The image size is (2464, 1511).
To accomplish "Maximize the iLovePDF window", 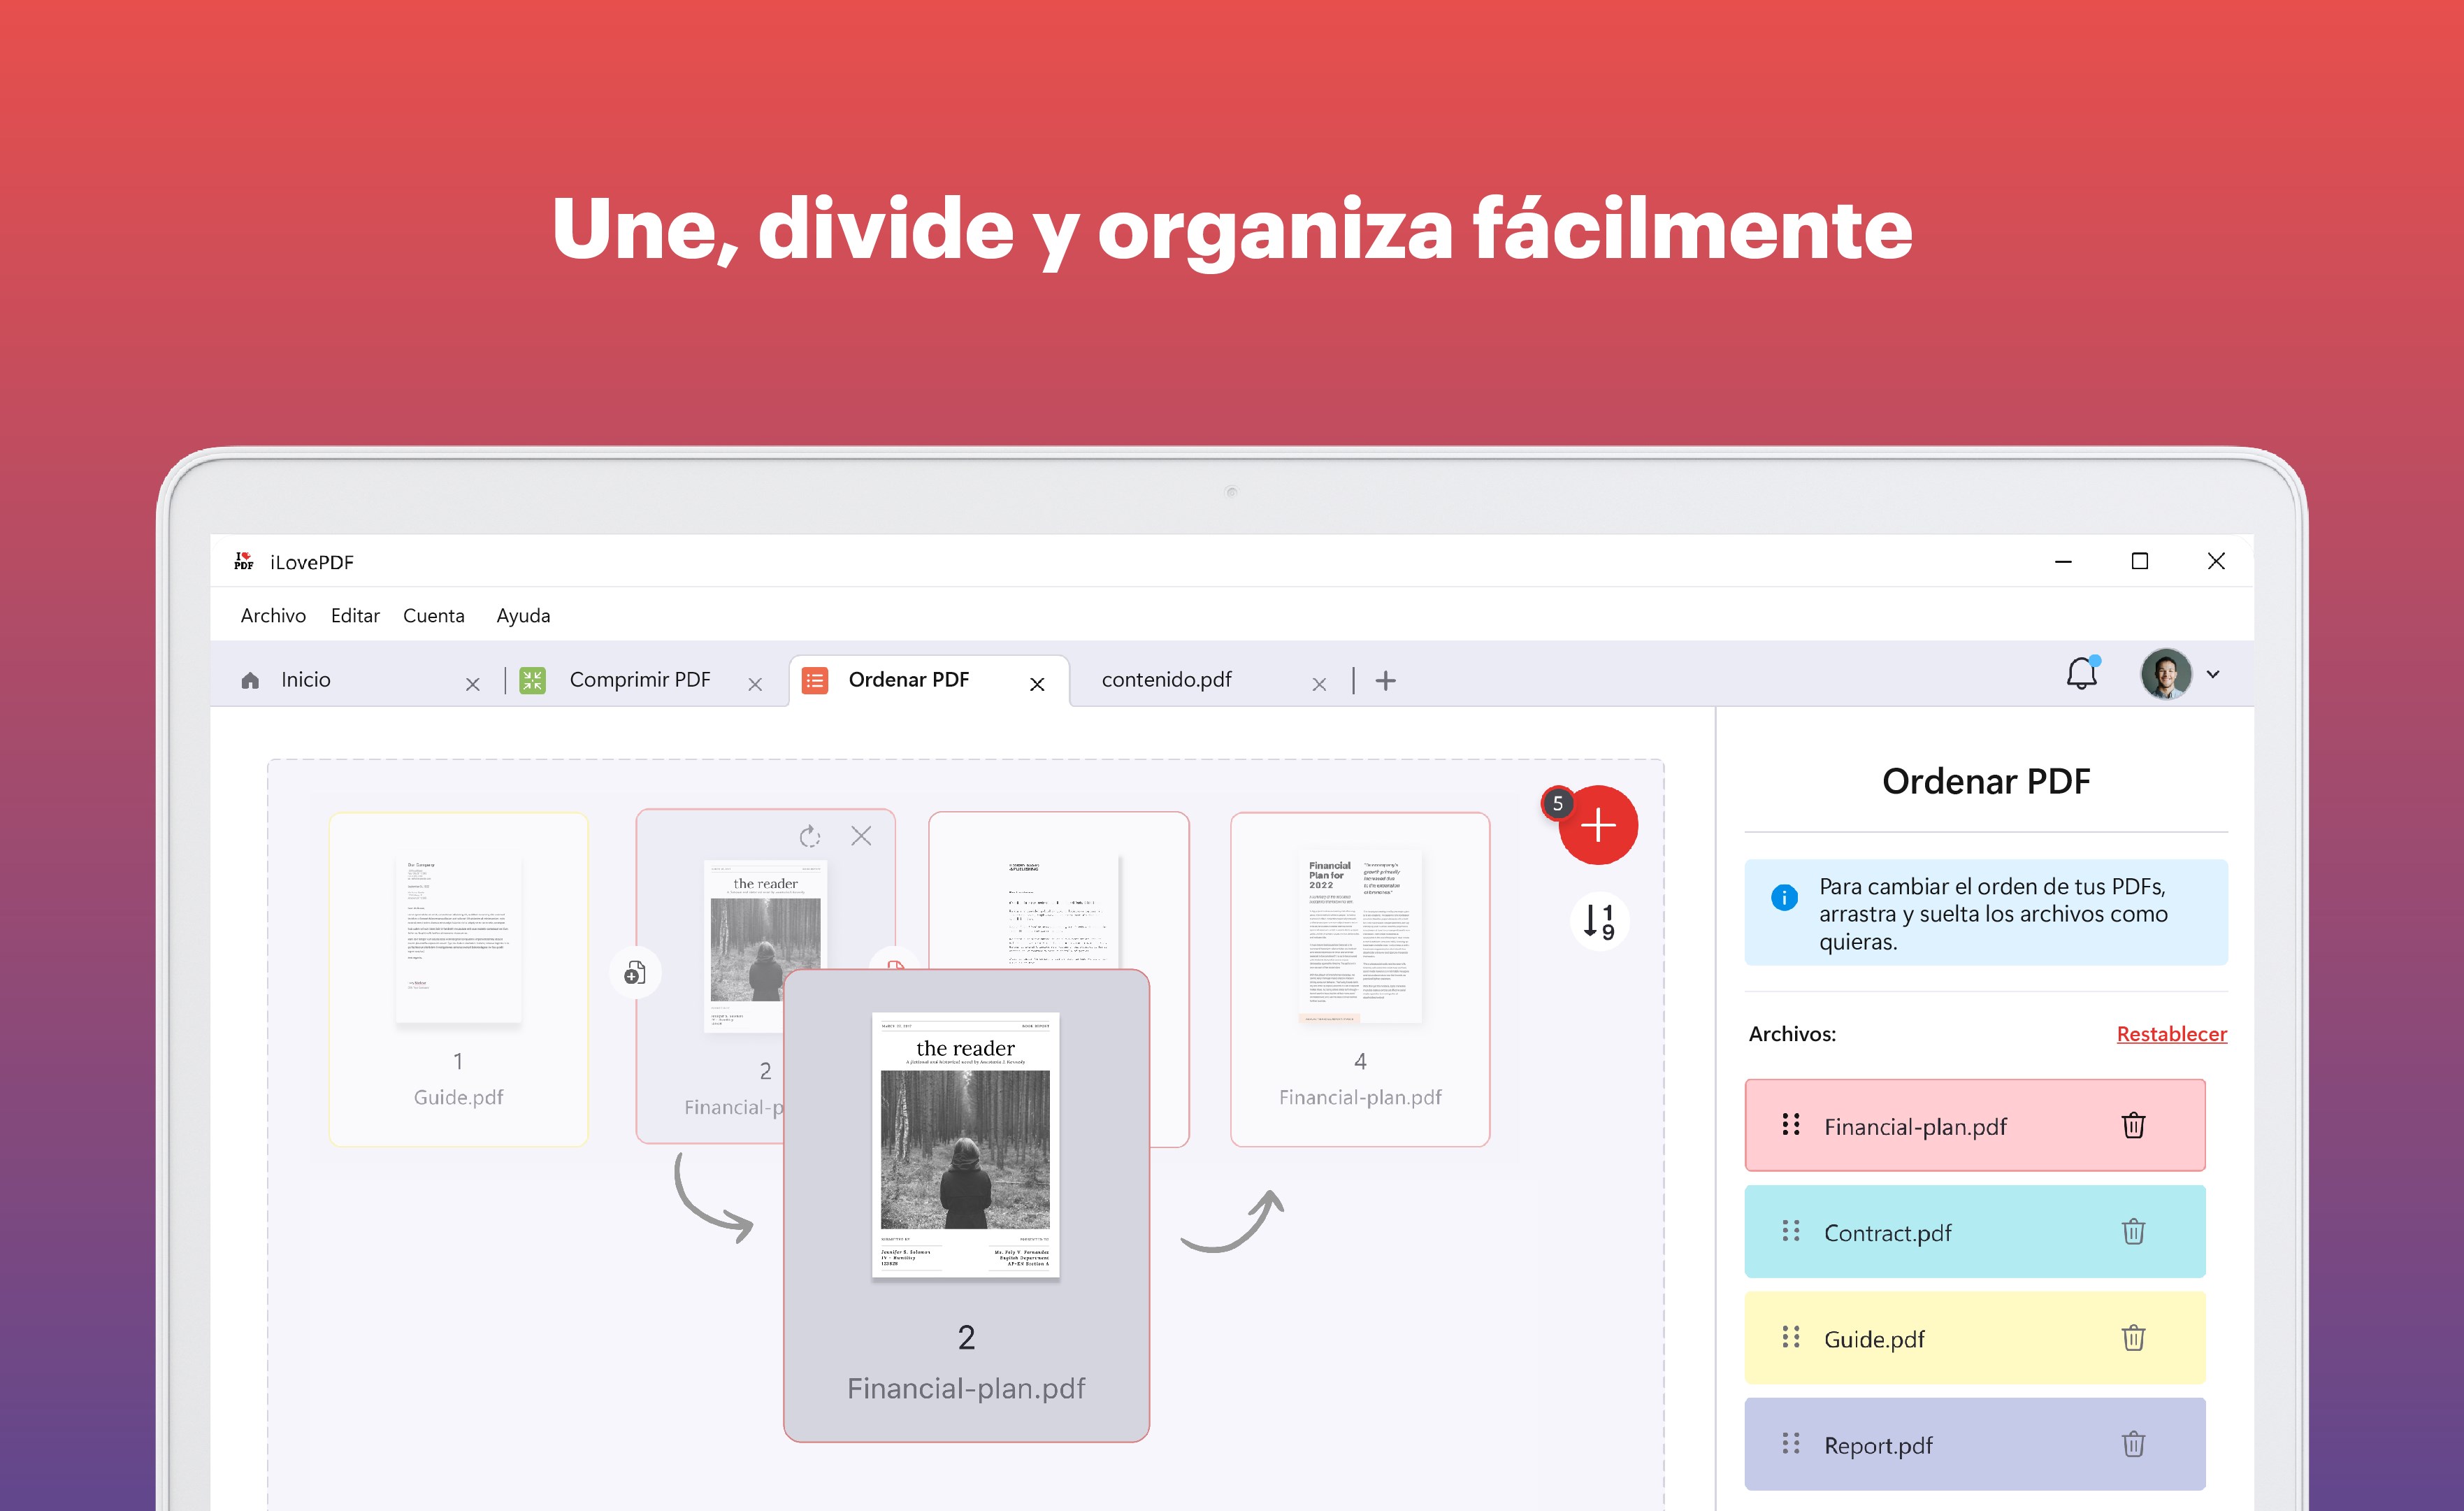I will click(x=2139, y=561).
